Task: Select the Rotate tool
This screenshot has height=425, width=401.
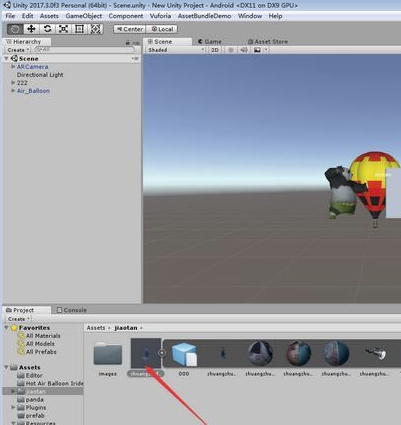Action: tap(47, 29)
